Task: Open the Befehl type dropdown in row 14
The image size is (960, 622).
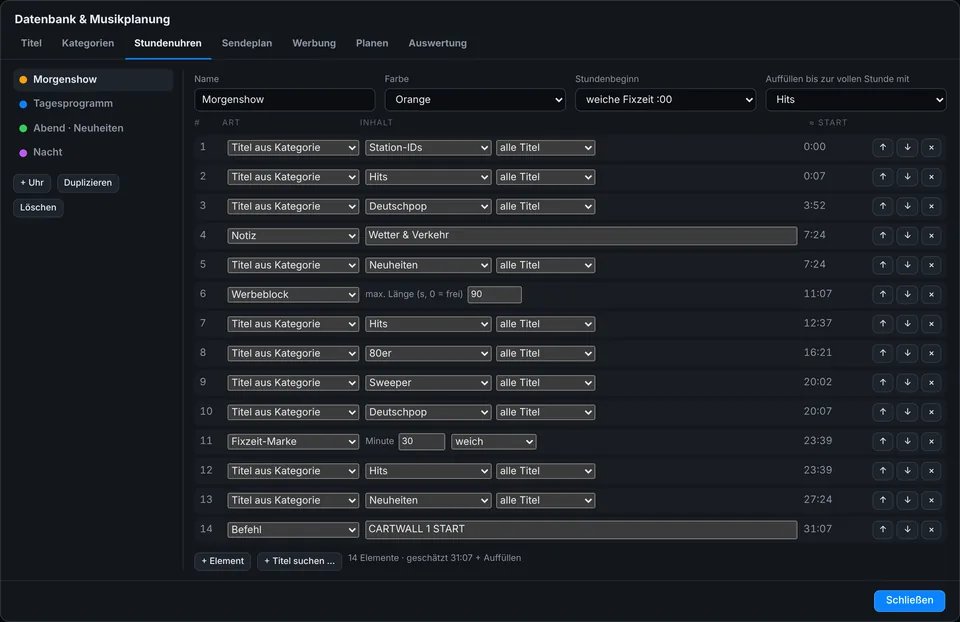Action: pos(293,530)
